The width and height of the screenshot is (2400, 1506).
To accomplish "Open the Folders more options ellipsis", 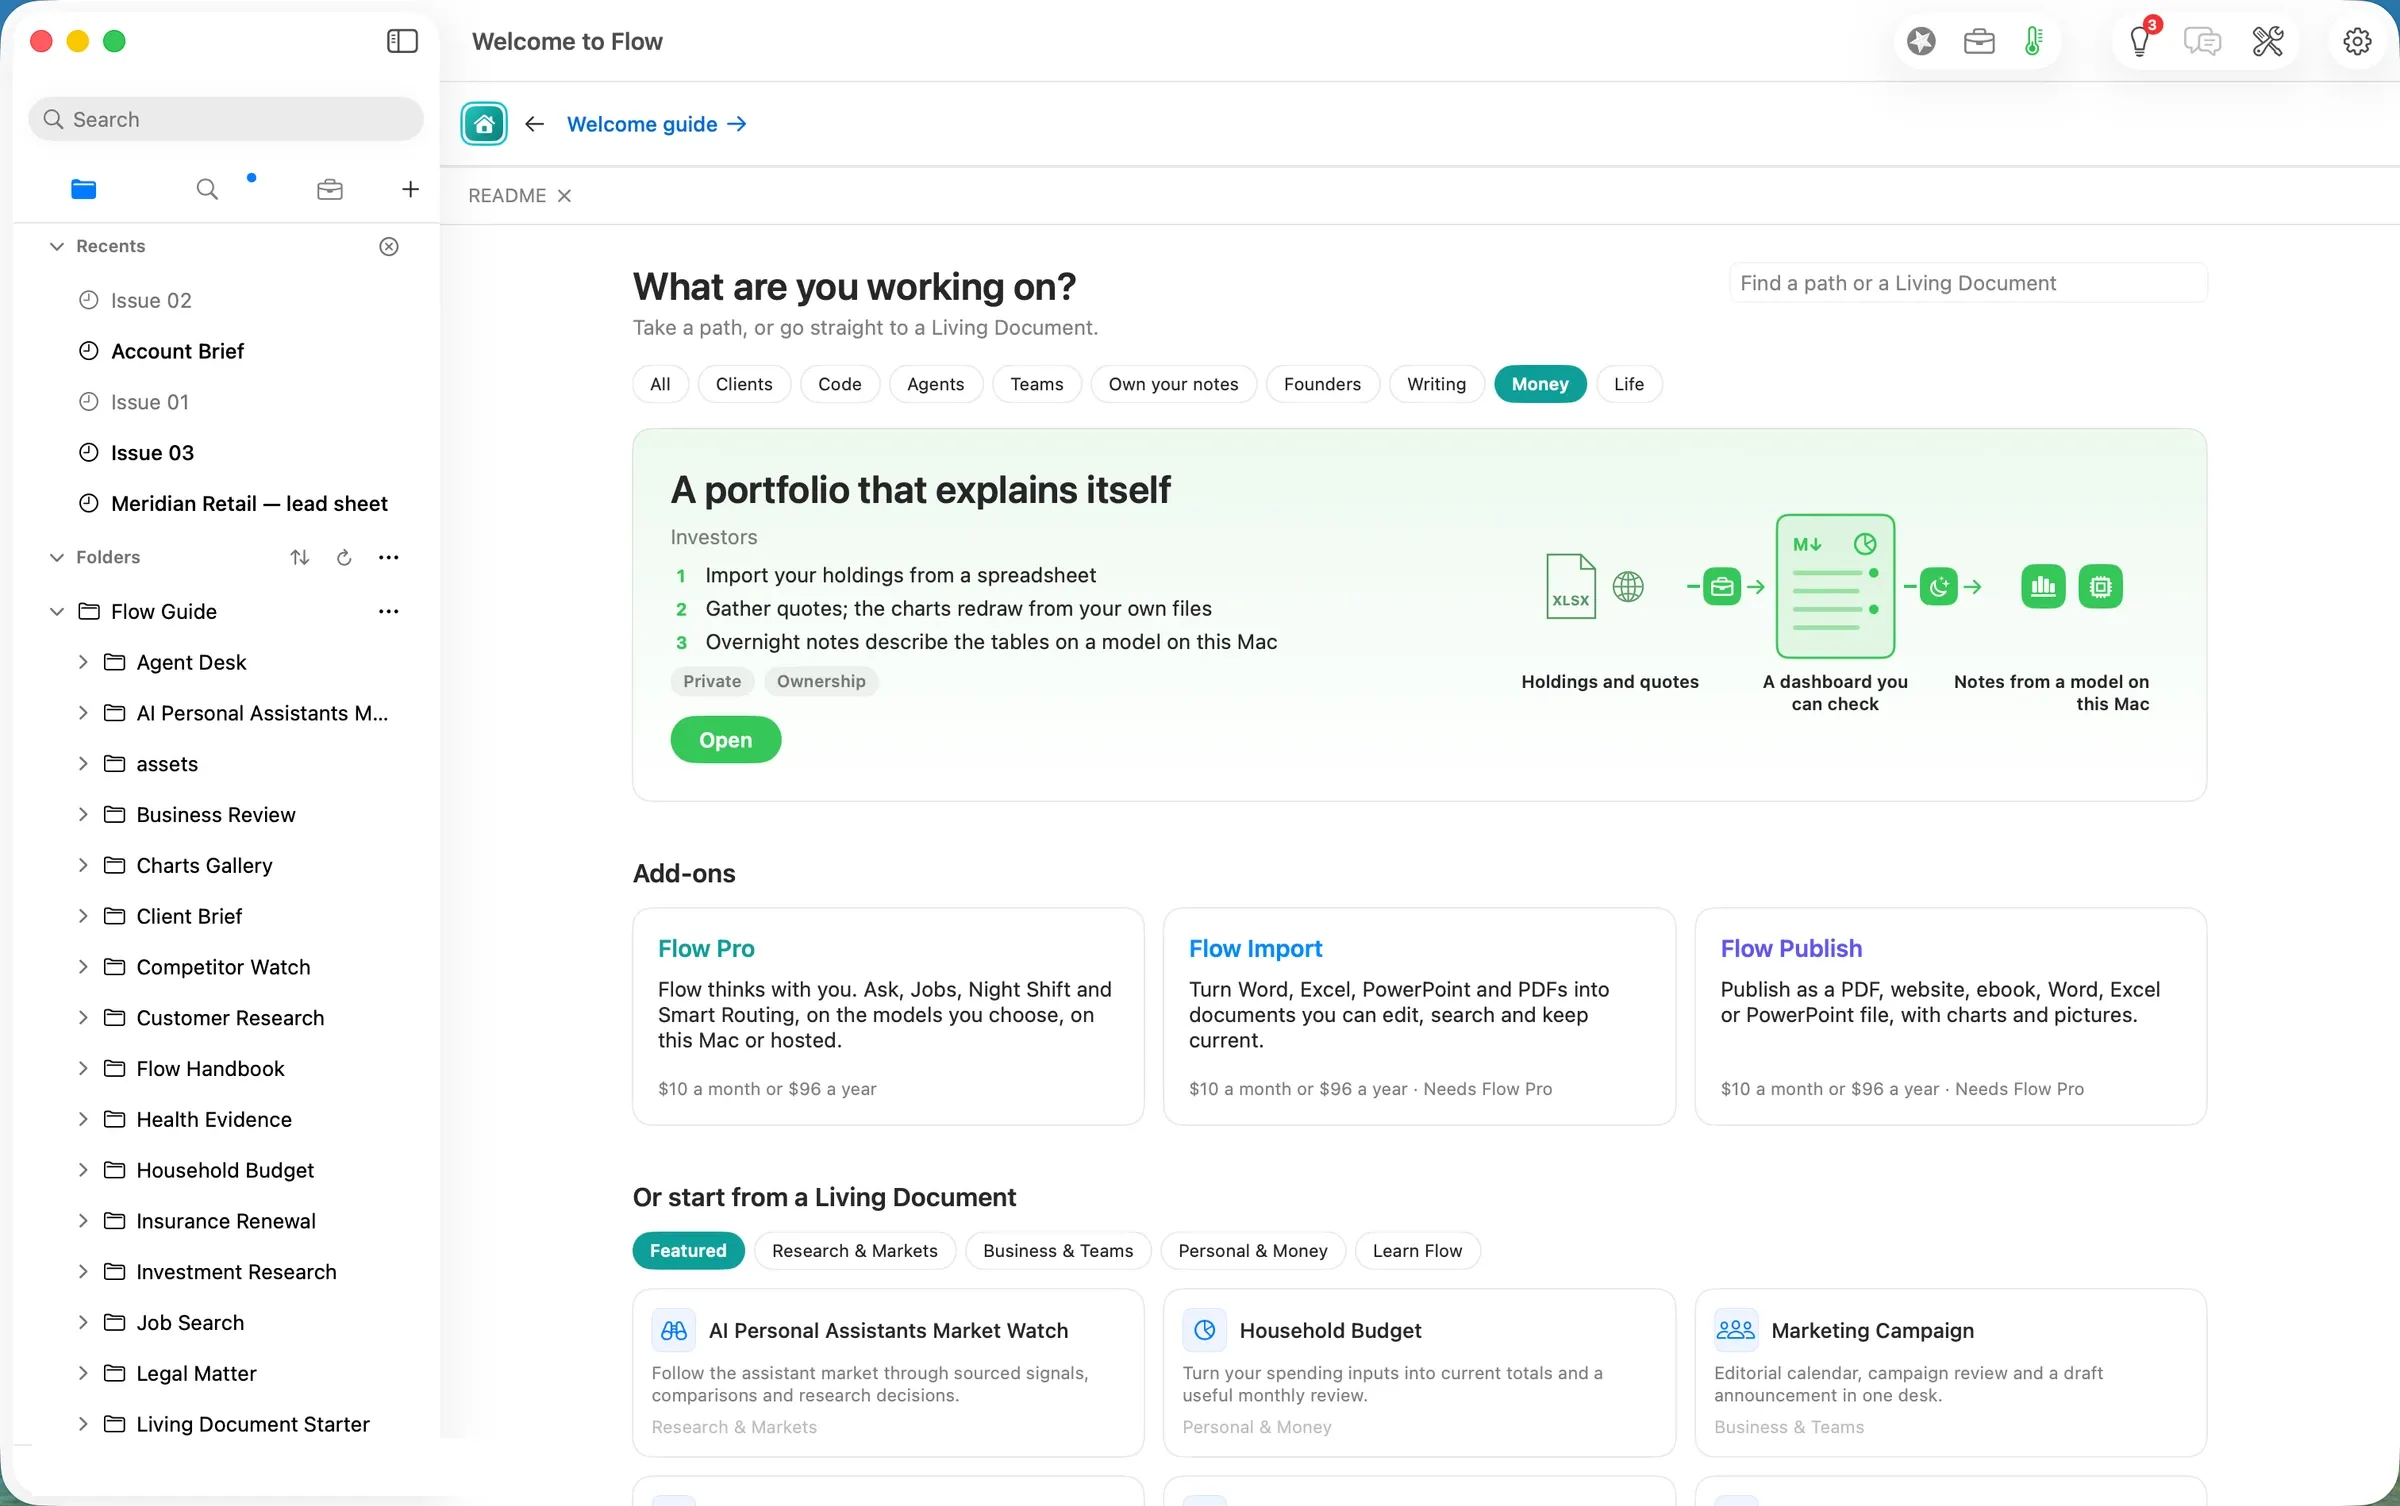I will 389,557.
